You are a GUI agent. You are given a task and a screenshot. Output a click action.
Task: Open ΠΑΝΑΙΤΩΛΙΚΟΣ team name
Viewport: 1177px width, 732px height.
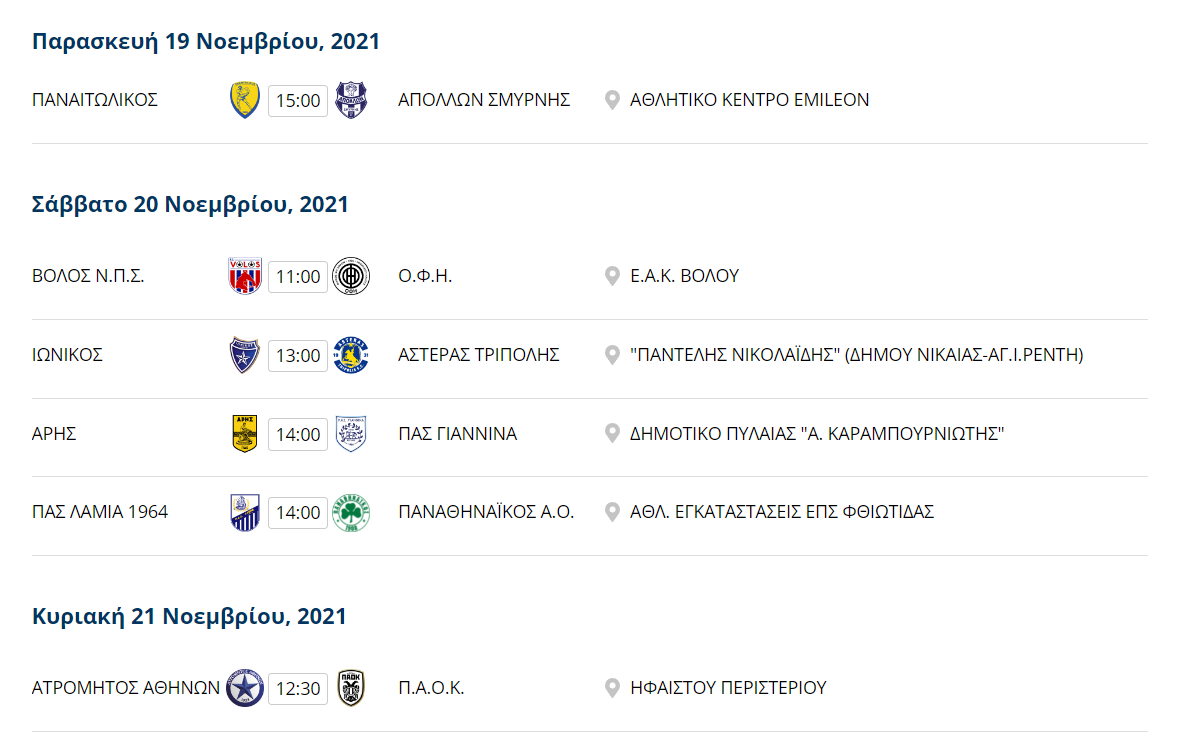point(95,100)
